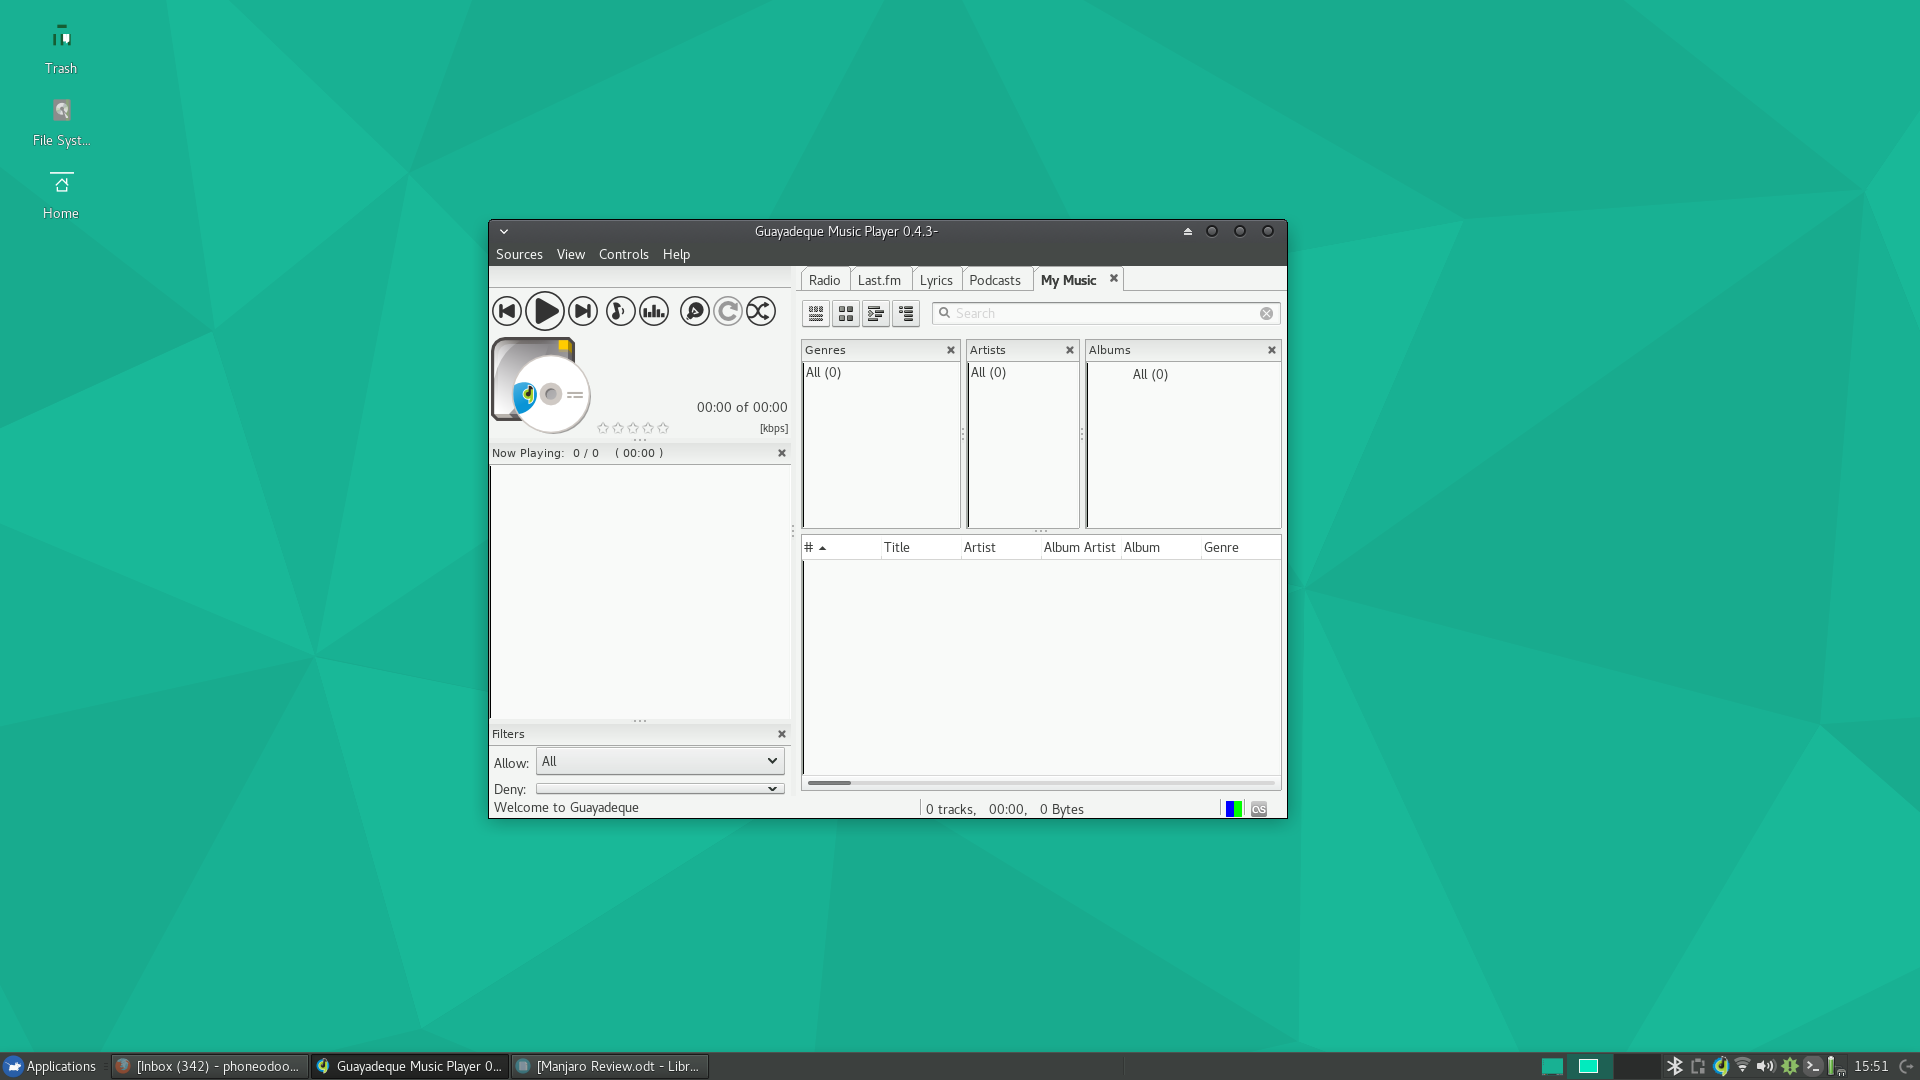Switch to the Inbox browser taskbar window
This screenshot has width=1920, height=1080.
(x=208, y=1066)
